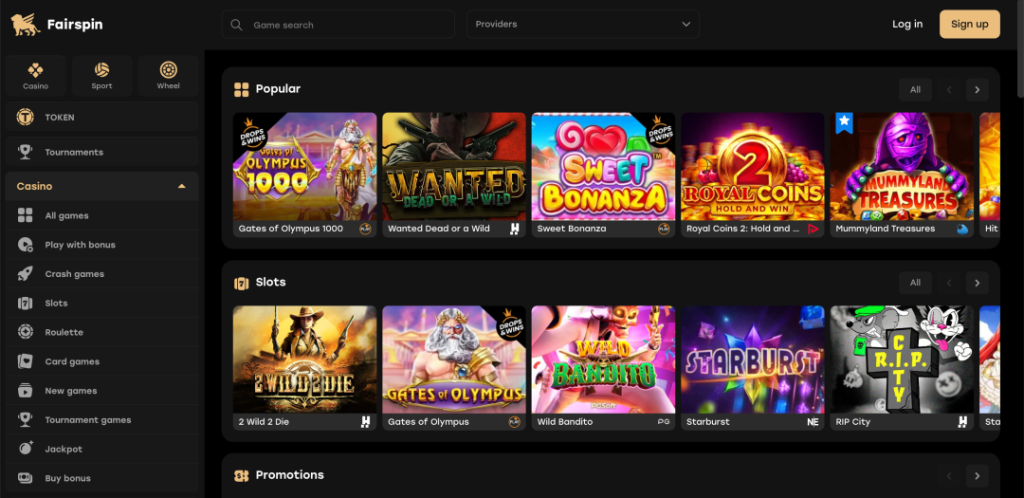Open Wanted Dead or a Wild game
The image size is (1024, 498).
tap(454, 166)
